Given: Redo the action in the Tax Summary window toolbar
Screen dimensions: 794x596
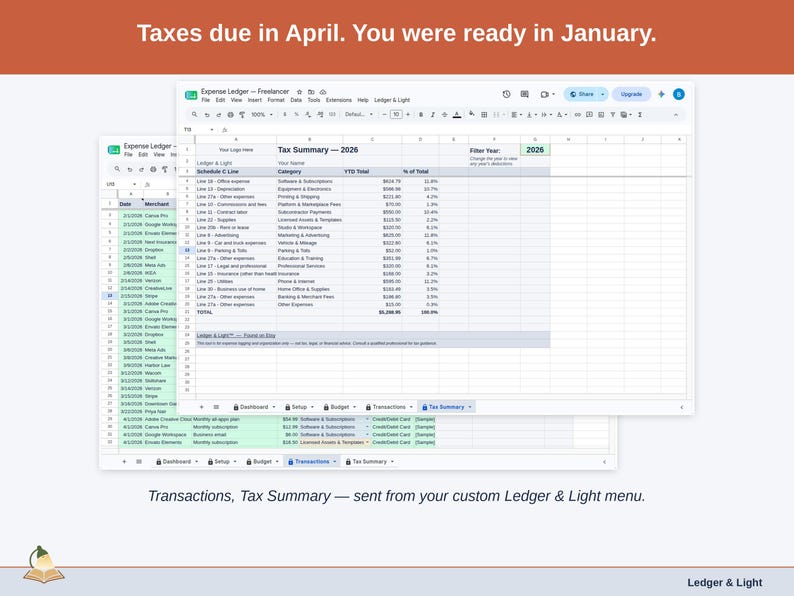Looking at the screenshot, I should (219, 115).
